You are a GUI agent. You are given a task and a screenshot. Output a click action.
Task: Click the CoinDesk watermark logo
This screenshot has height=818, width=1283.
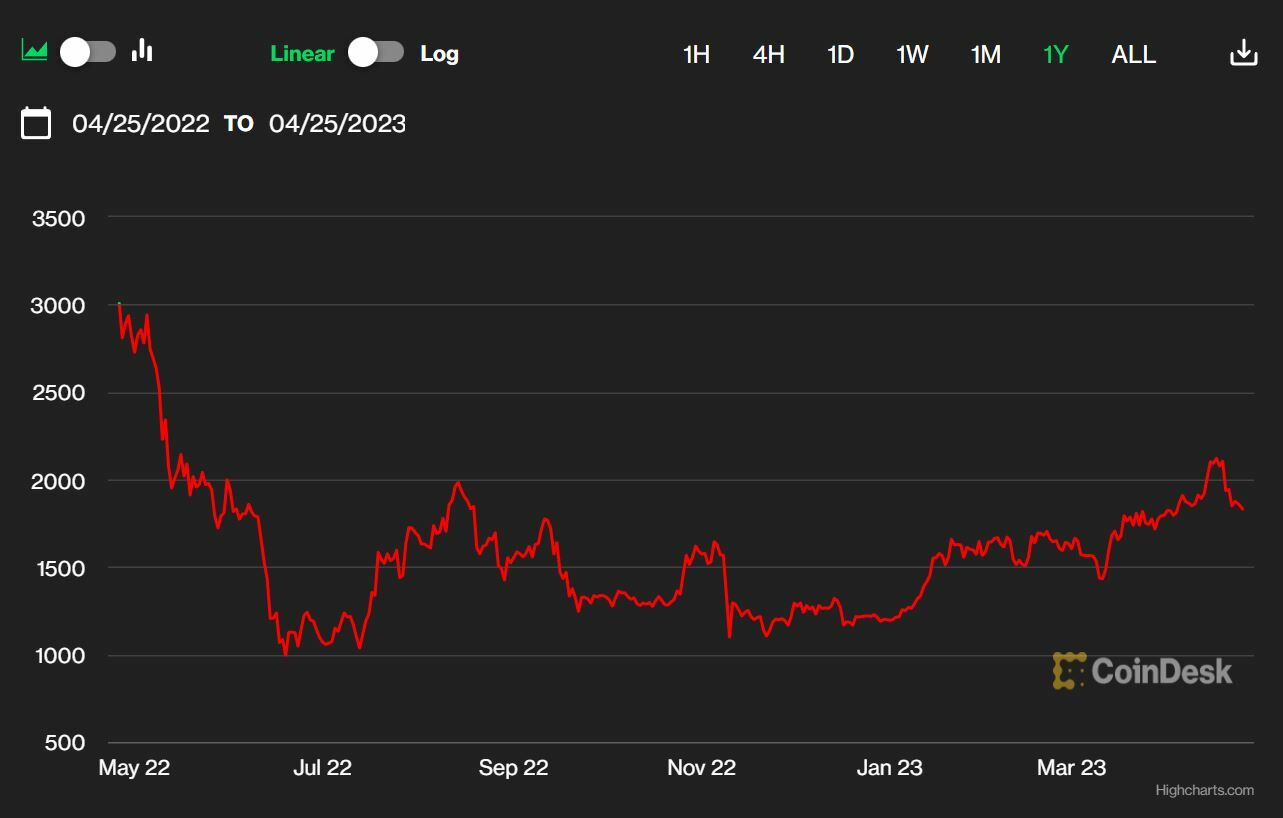tap(1142, 671)
